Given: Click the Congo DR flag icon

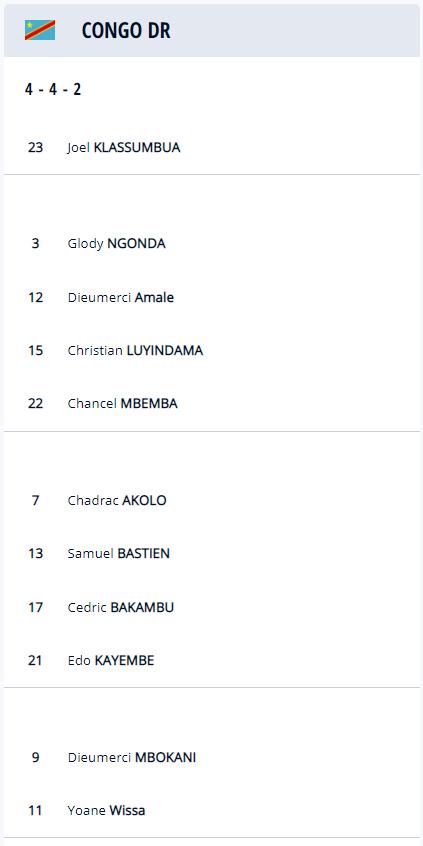Looking at the screenshot, I should click(x=40, y=30).
